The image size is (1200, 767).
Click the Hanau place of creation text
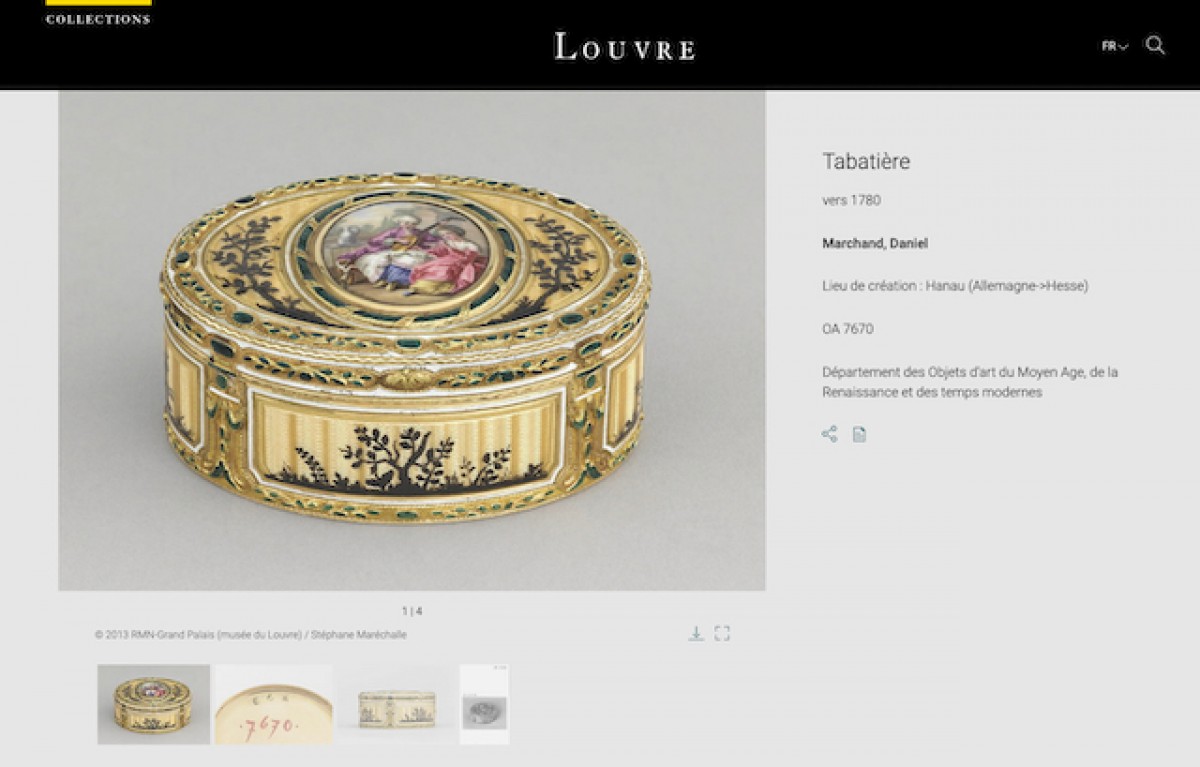coord(955,286)
